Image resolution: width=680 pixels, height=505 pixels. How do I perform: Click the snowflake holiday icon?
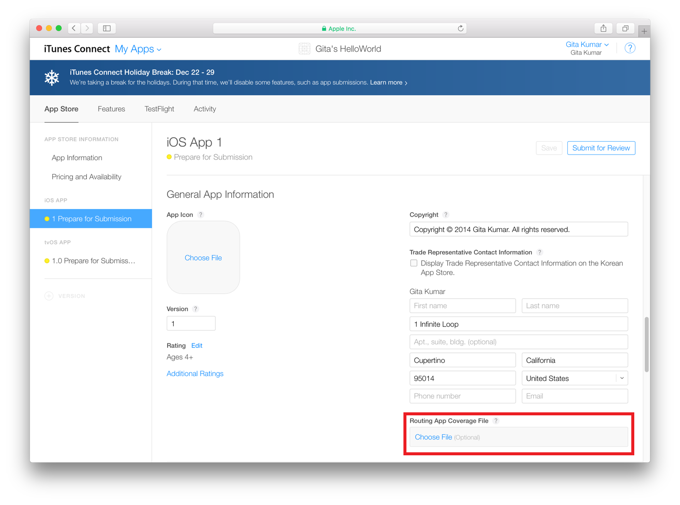(52, 78)
